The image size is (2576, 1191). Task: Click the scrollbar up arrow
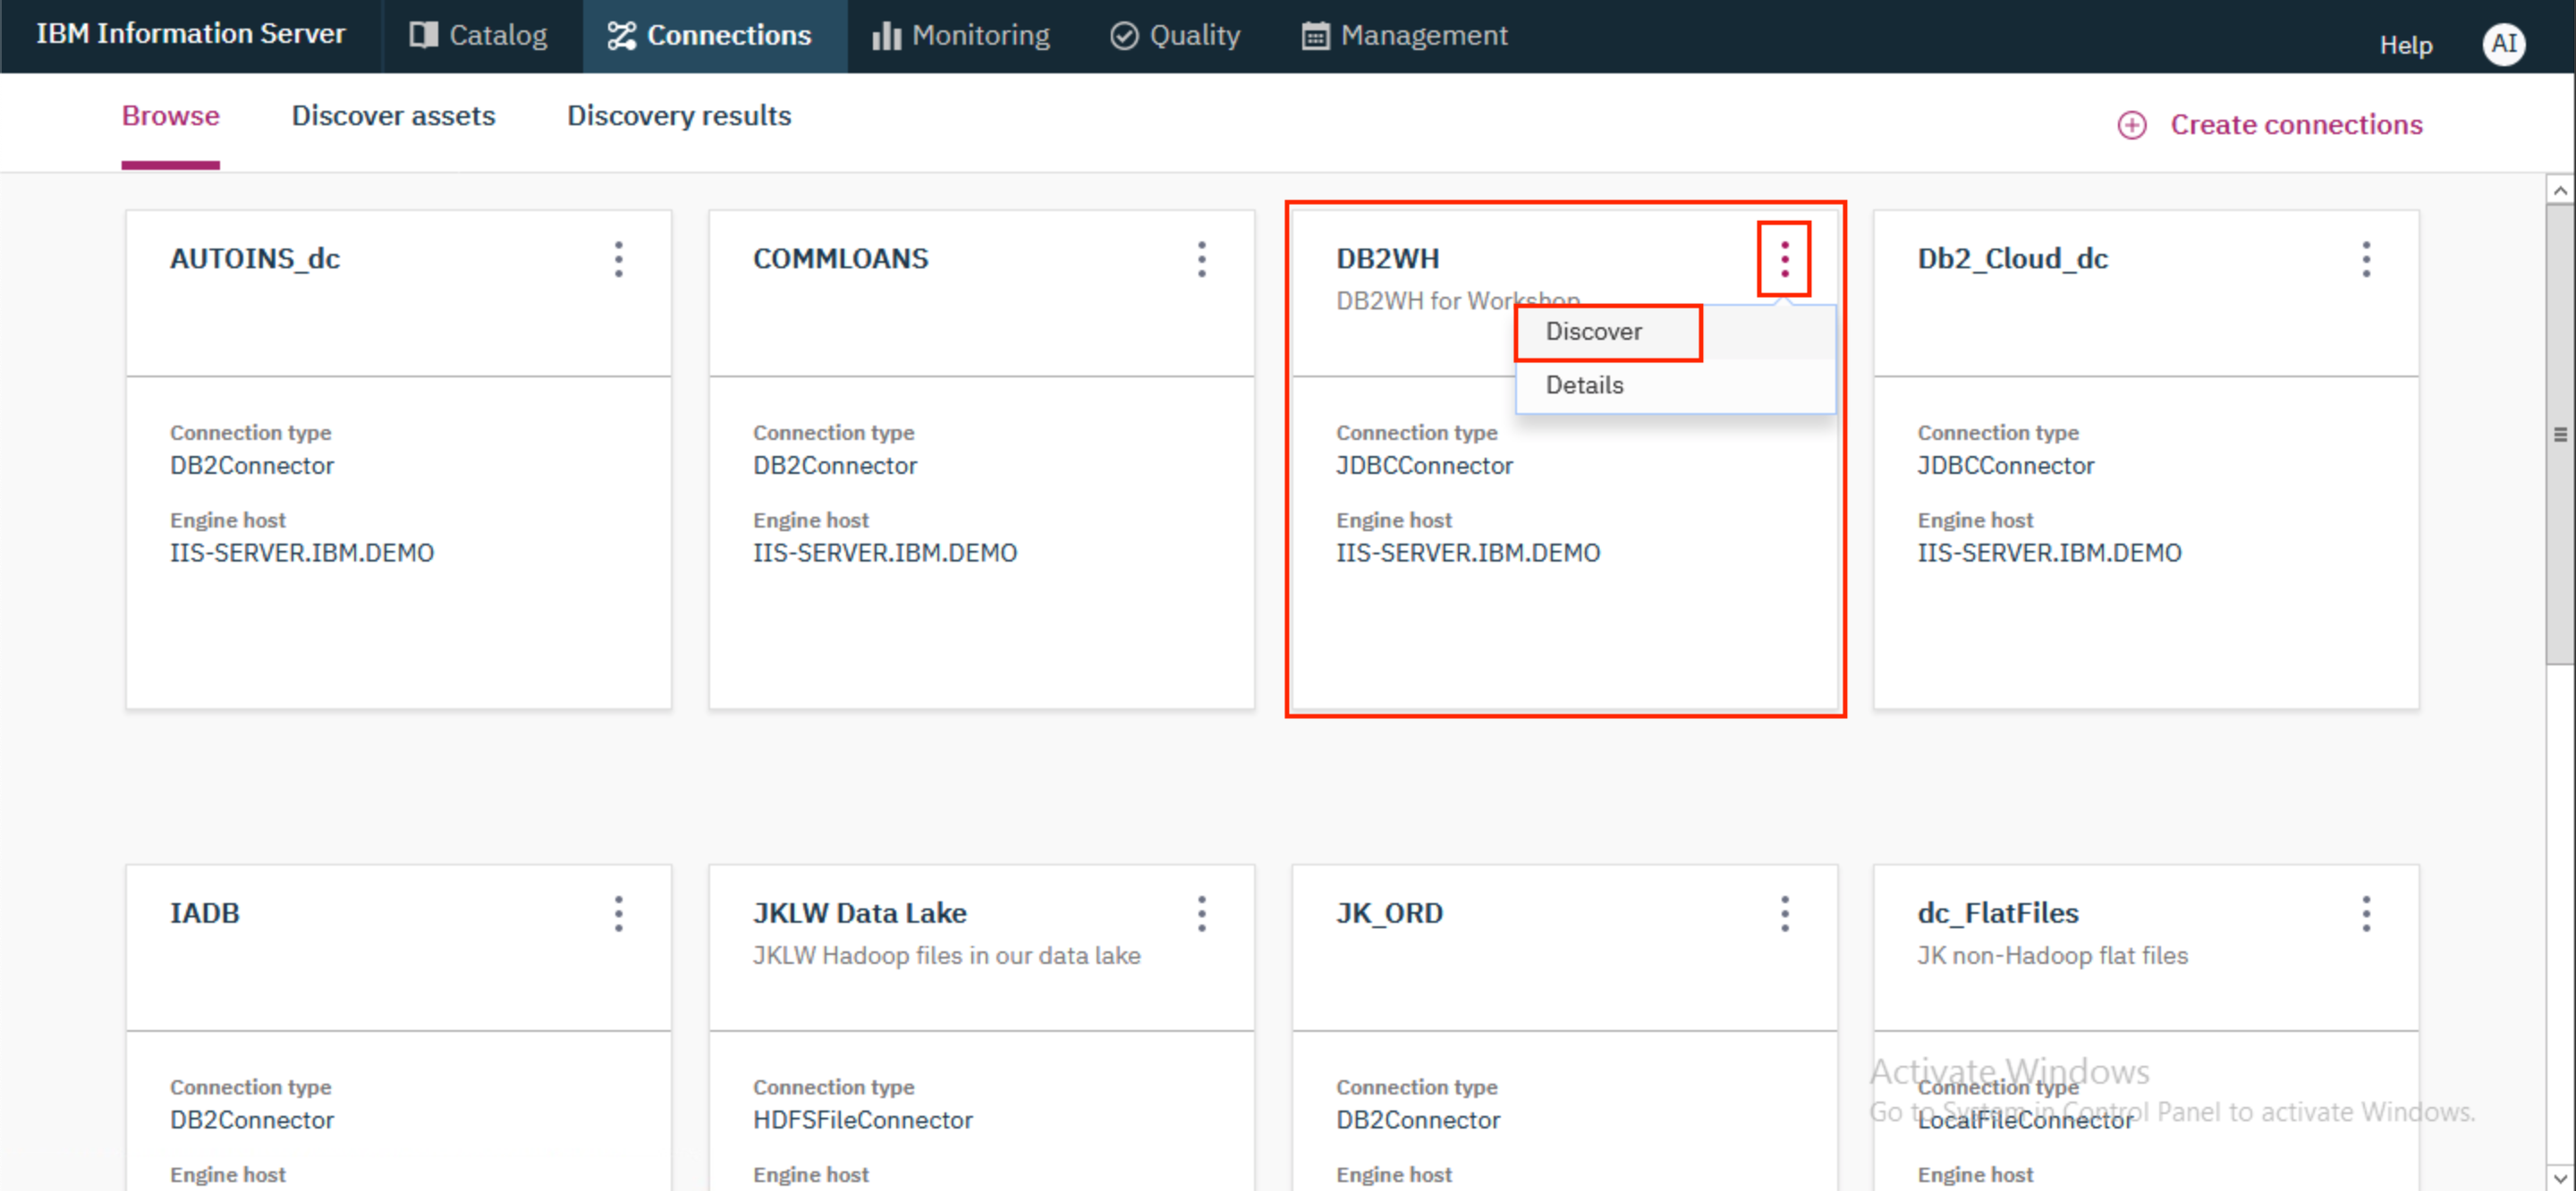(x=2560, y=190)
